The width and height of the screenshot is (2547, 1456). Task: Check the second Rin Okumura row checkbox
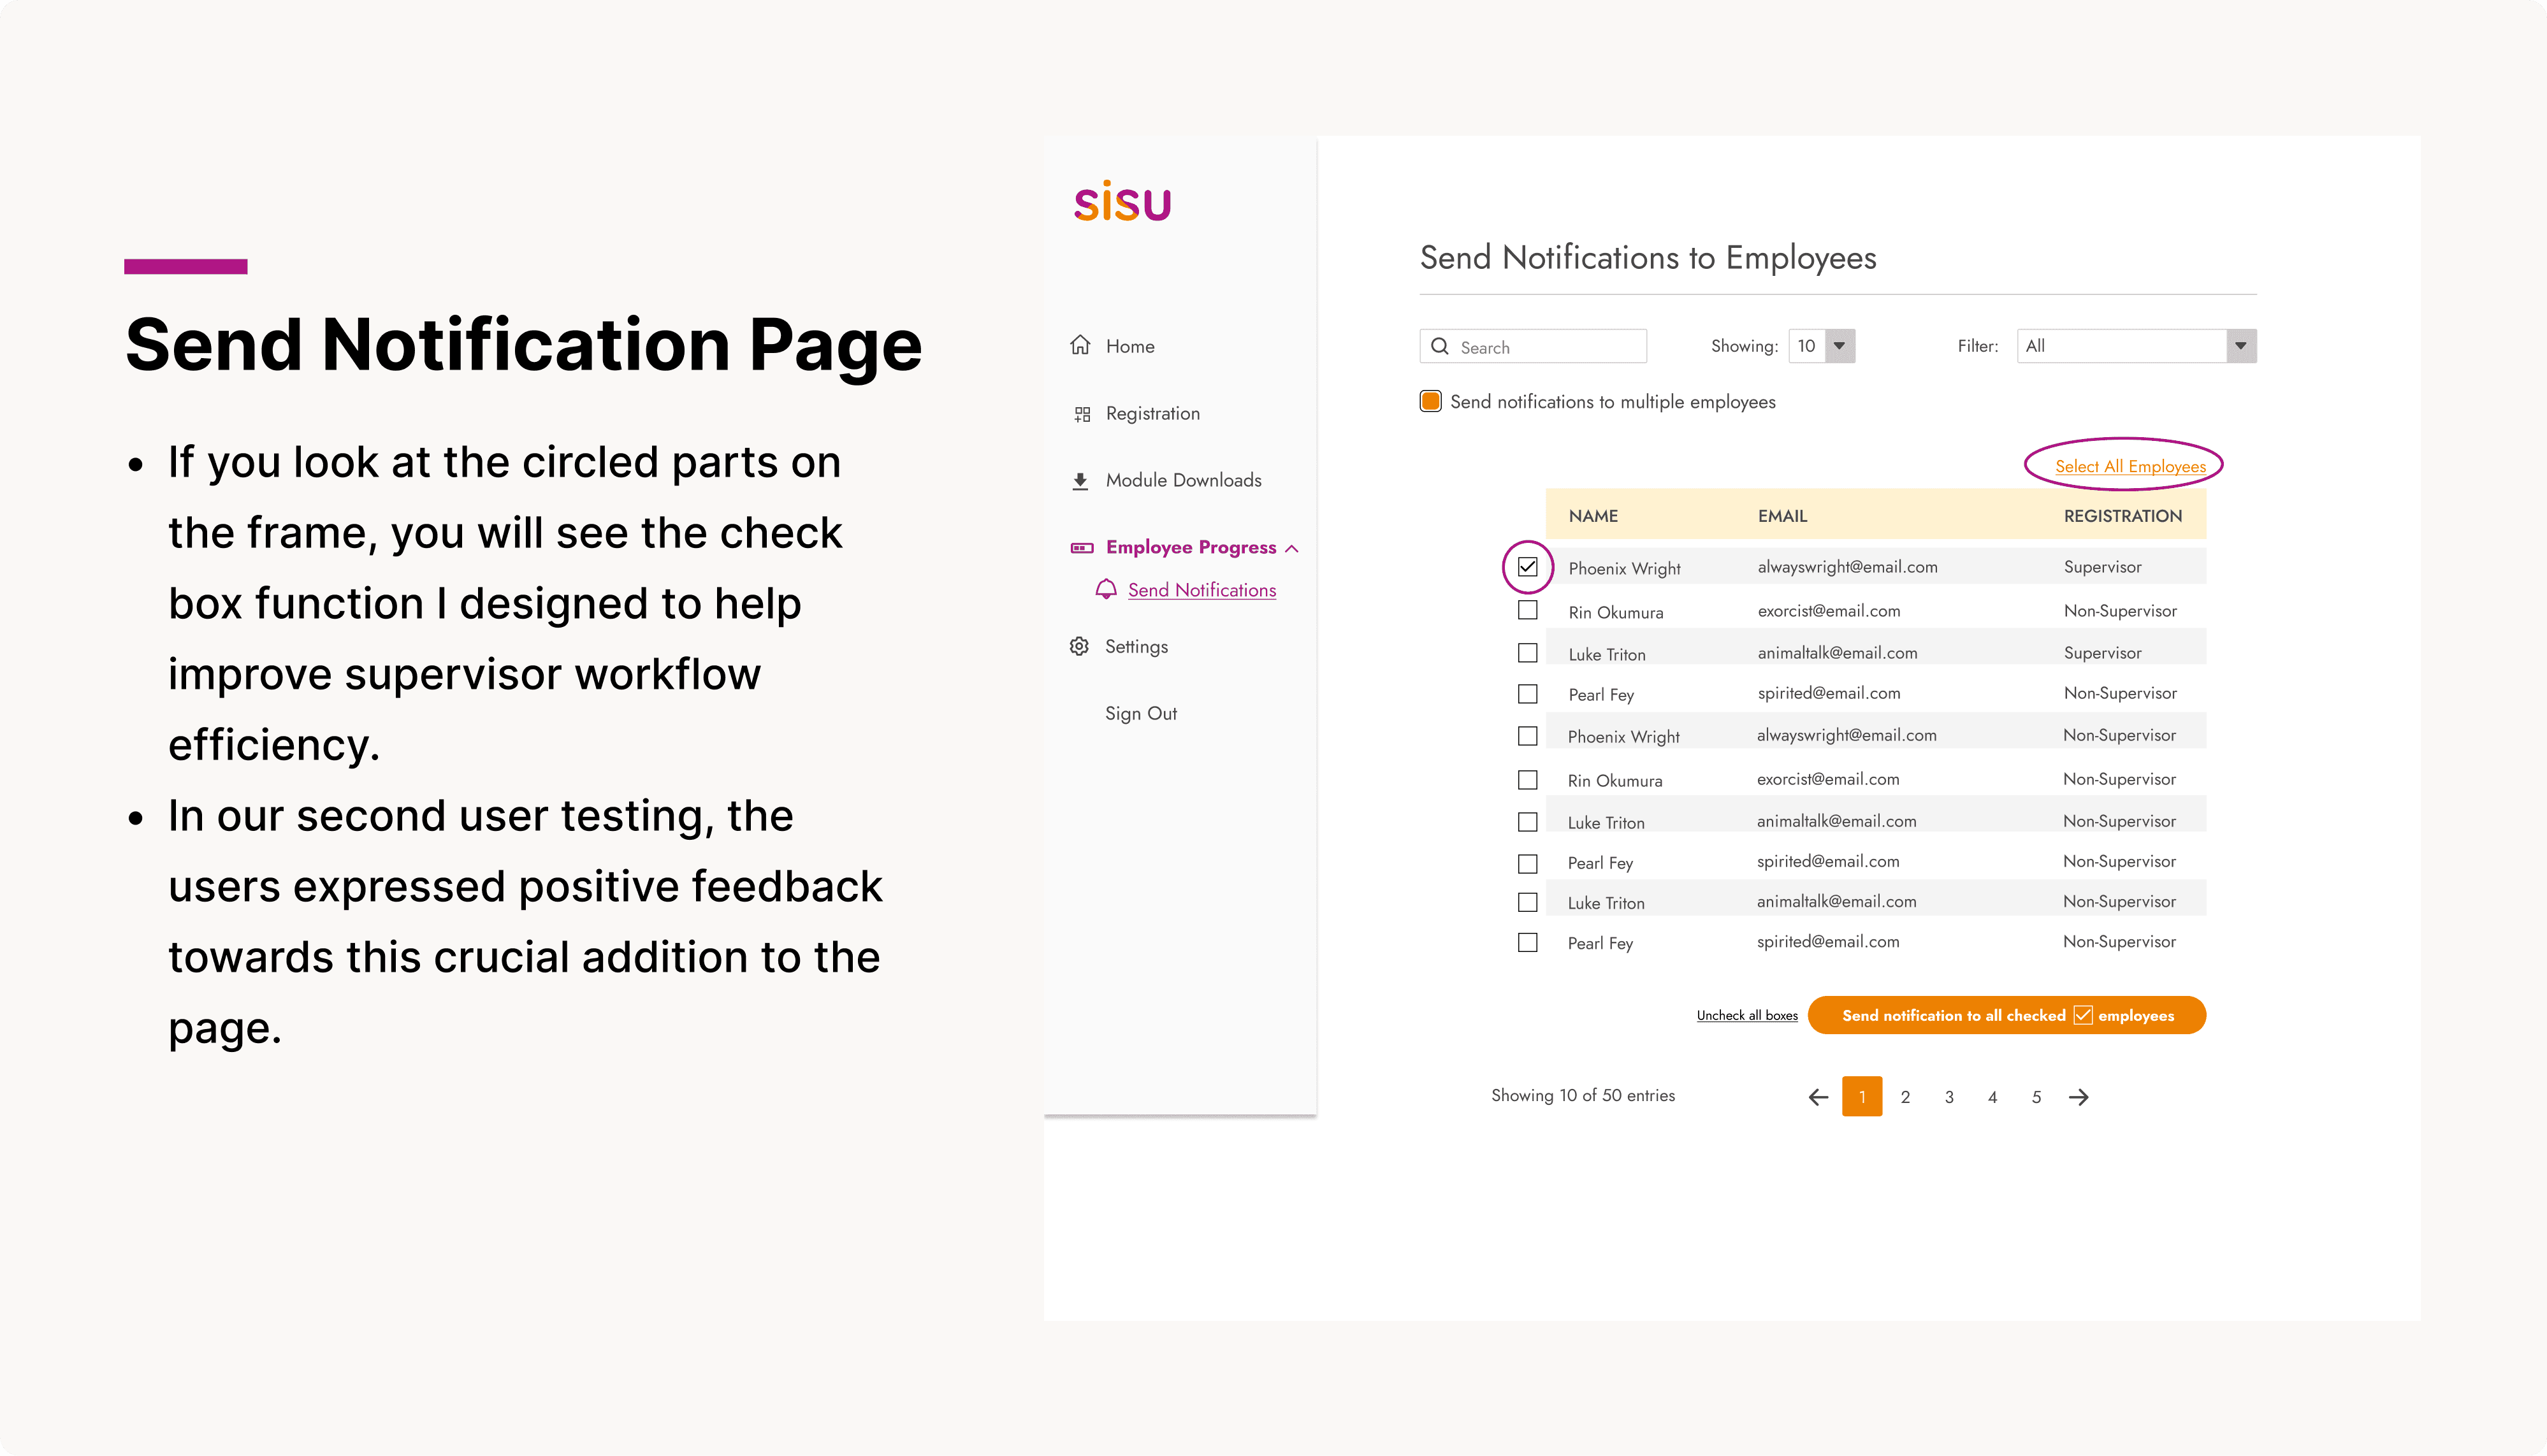(1528, 779)
